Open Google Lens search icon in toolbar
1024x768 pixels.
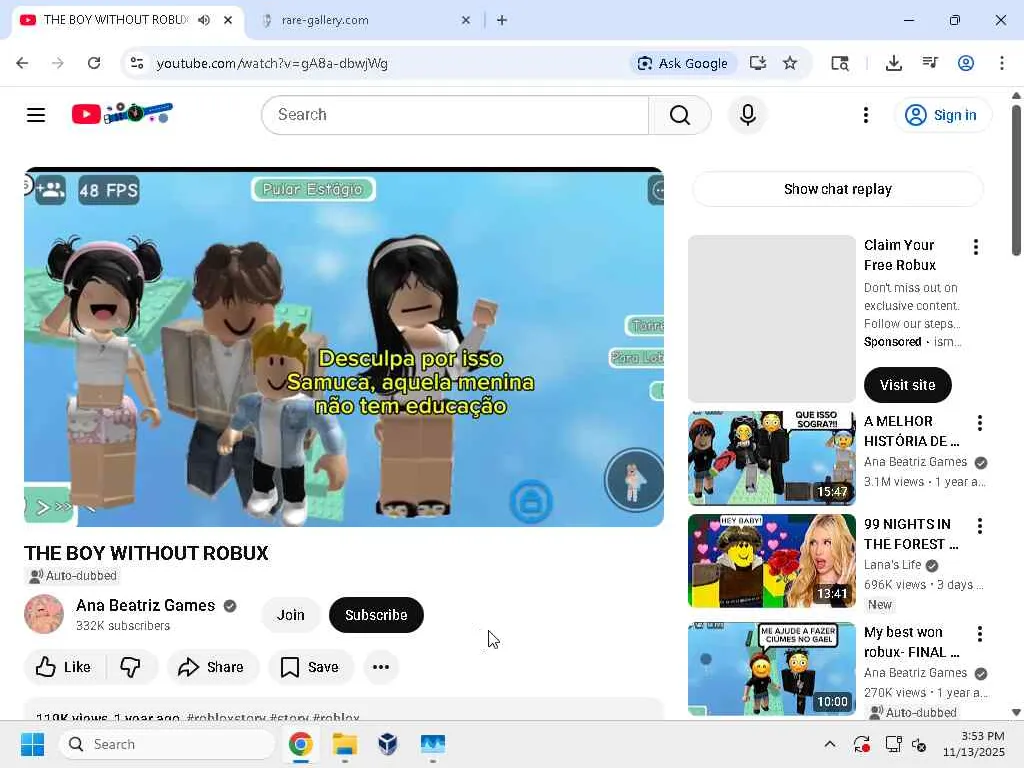tap(840, 63)
